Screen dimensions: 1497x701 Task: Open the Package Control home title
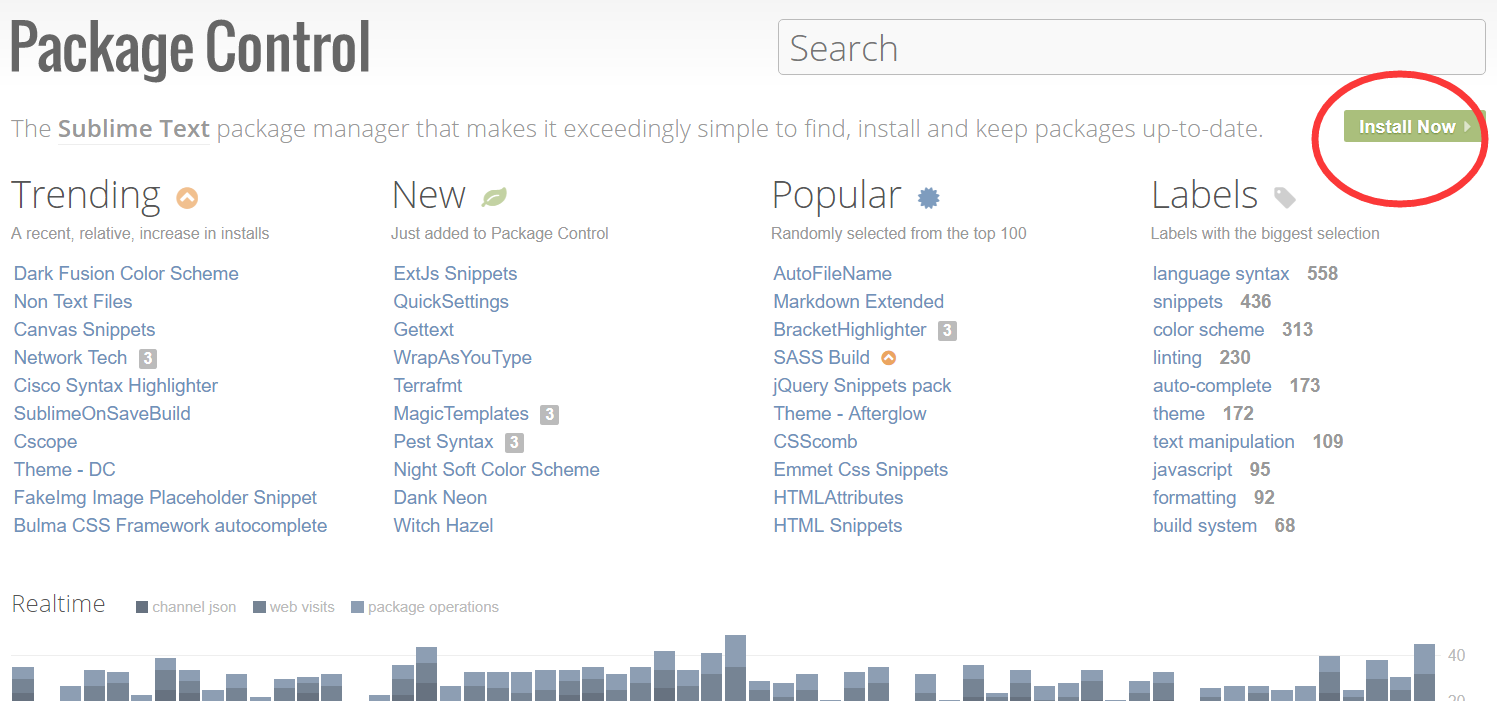(190, 47)
